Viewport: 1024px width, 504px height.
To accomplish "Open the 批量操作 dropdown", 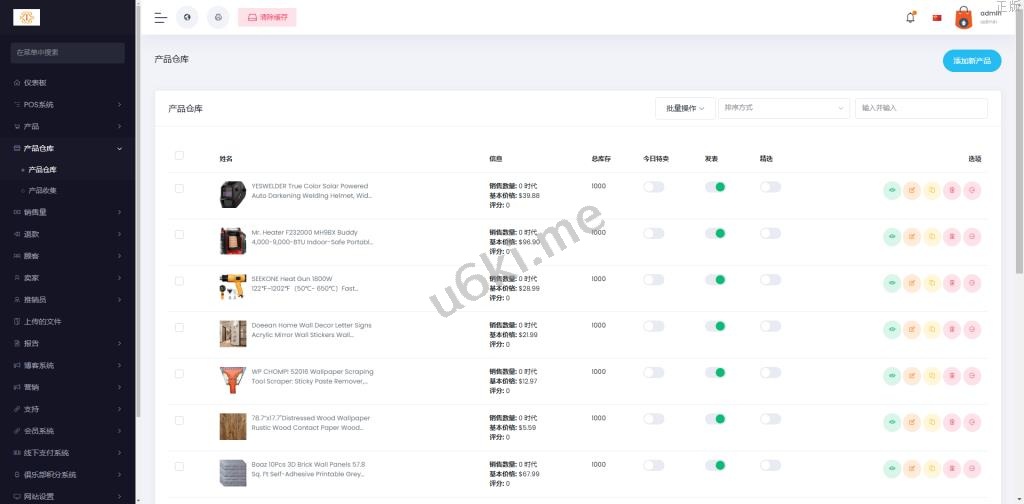I will tap(685, 108).
